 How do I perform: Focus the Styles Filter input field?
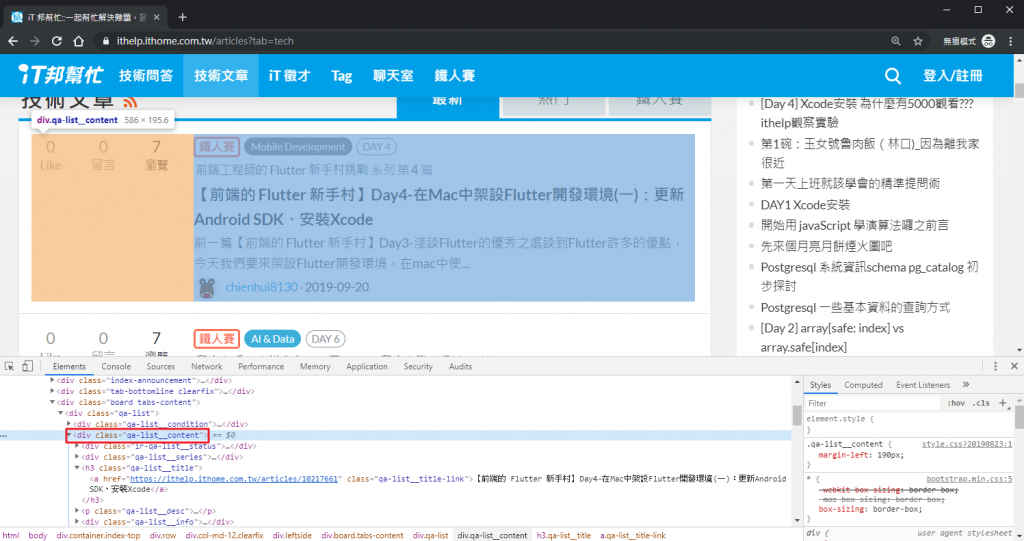coord(872,403)
